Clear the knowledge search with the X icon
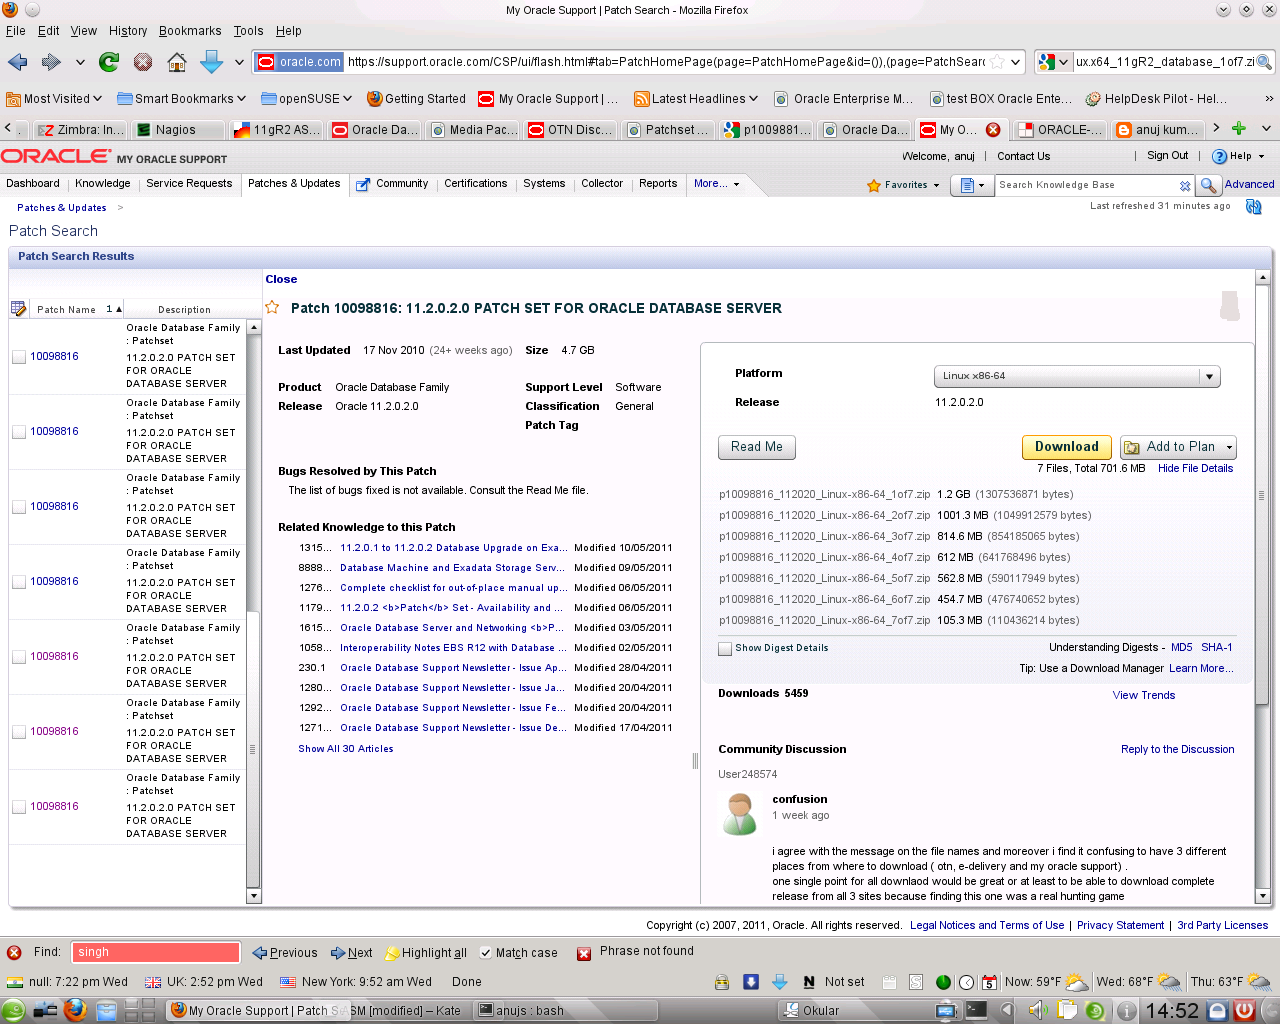 point(1185,185)
